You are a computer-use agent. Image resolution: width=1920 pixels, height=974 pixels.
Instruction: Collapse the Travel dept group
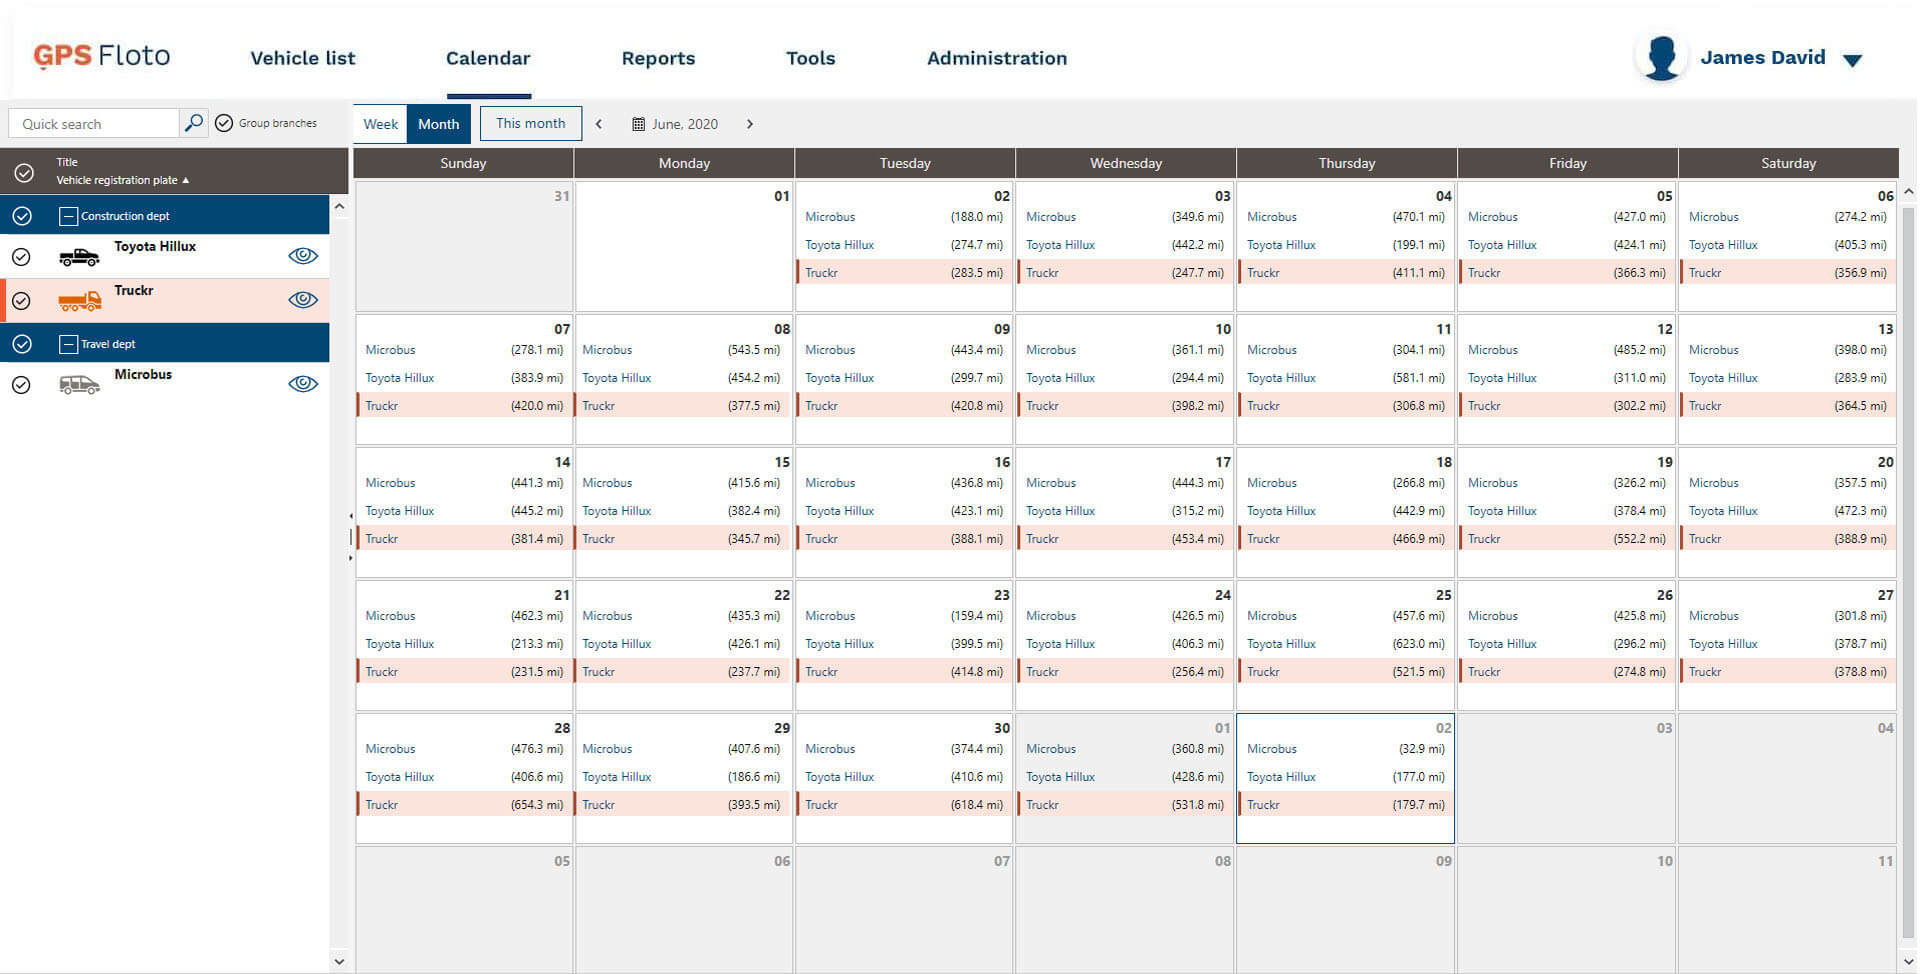tap(68, 344)
